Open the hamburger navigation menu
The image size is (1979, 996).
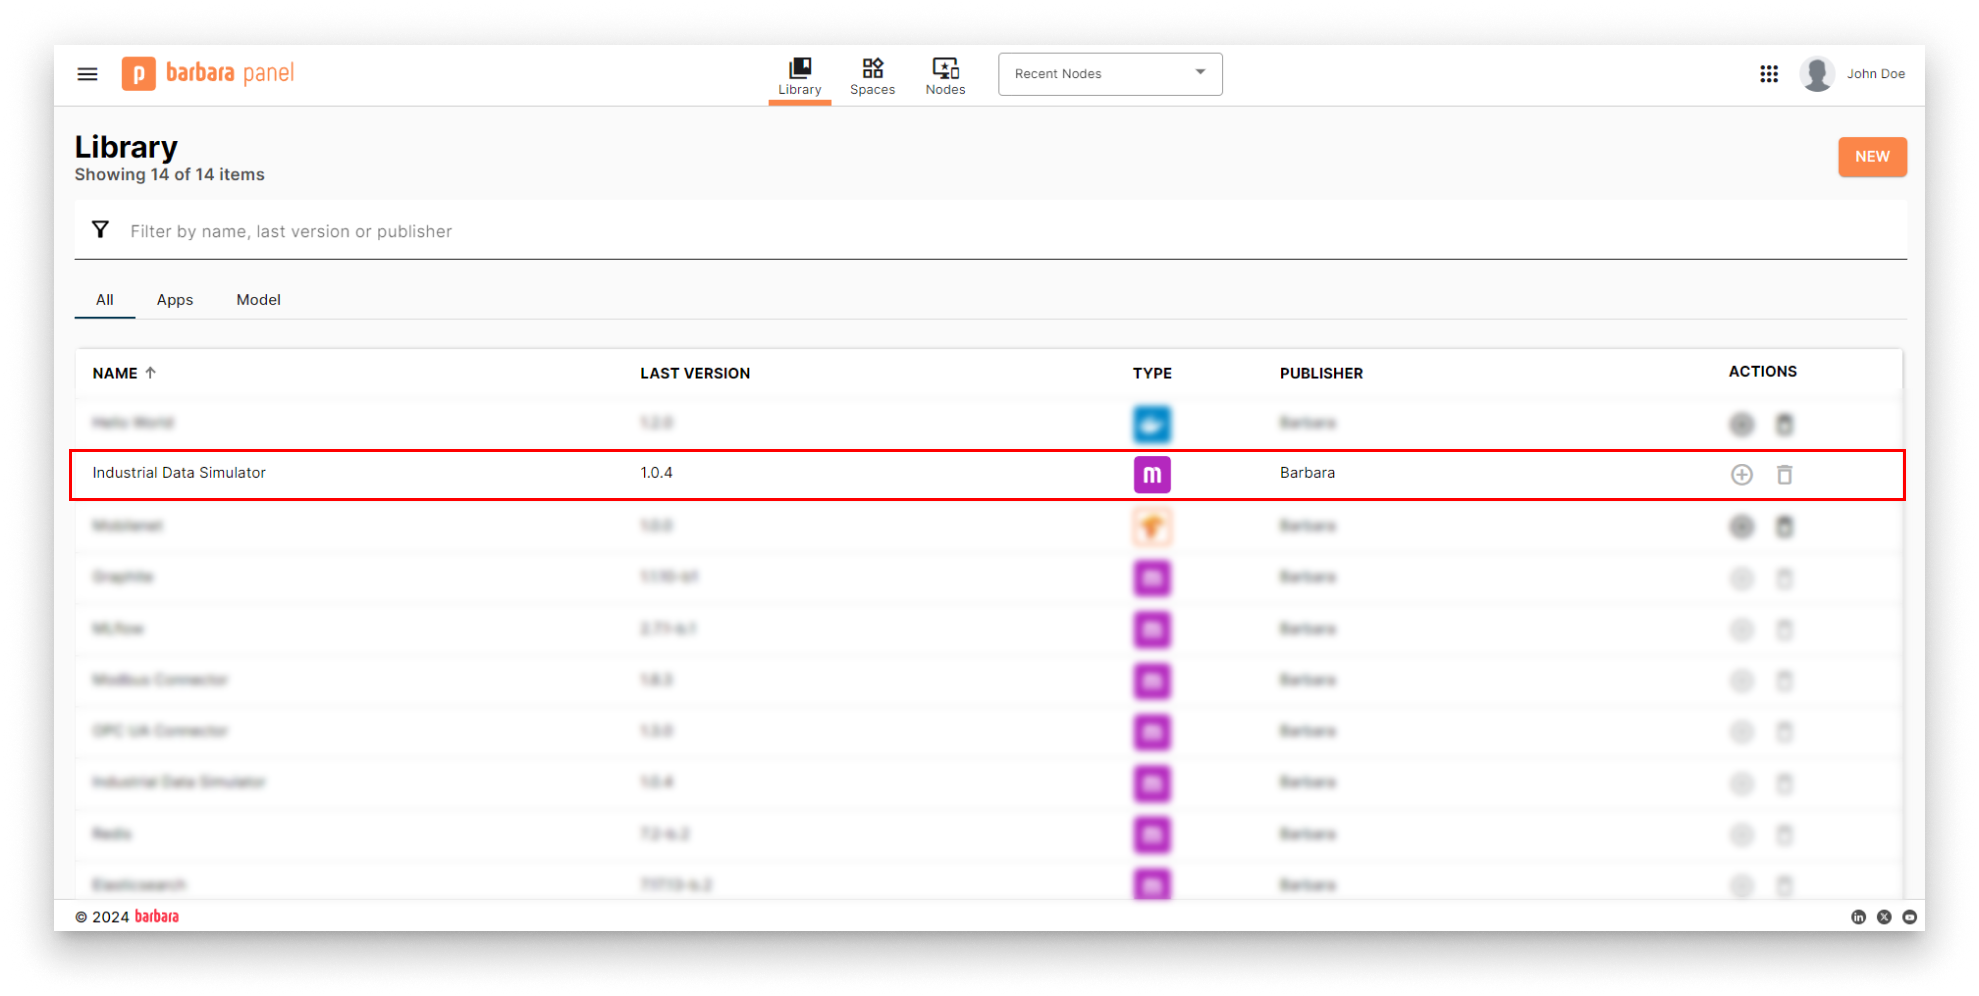[87, 74]
